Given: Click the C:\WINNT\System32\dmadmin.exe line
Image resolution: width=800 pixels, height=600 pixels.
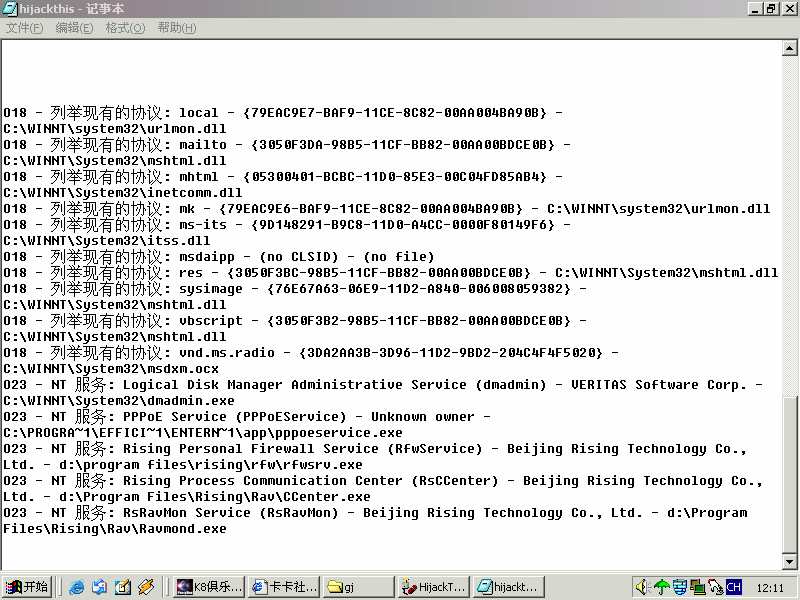Looking at the screenshot, I should [x=119, y=401].
